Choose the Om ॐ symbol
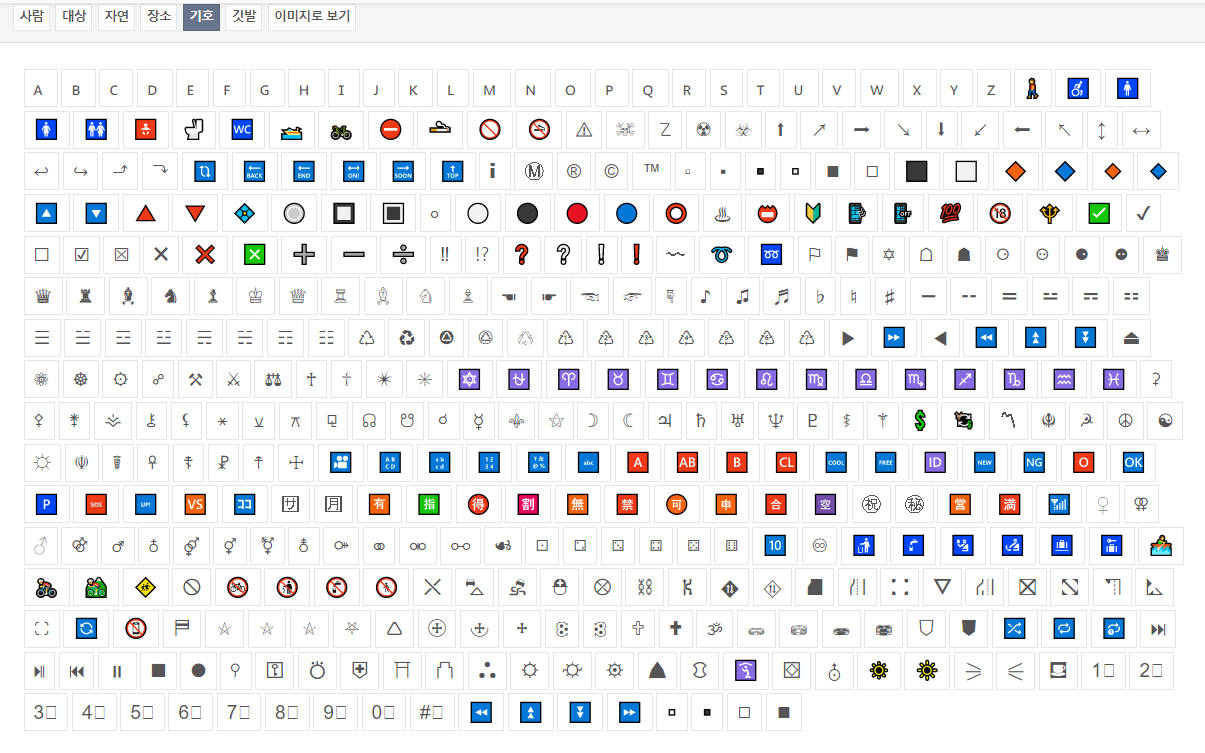The image size is (1205, 753). point(715,628)
